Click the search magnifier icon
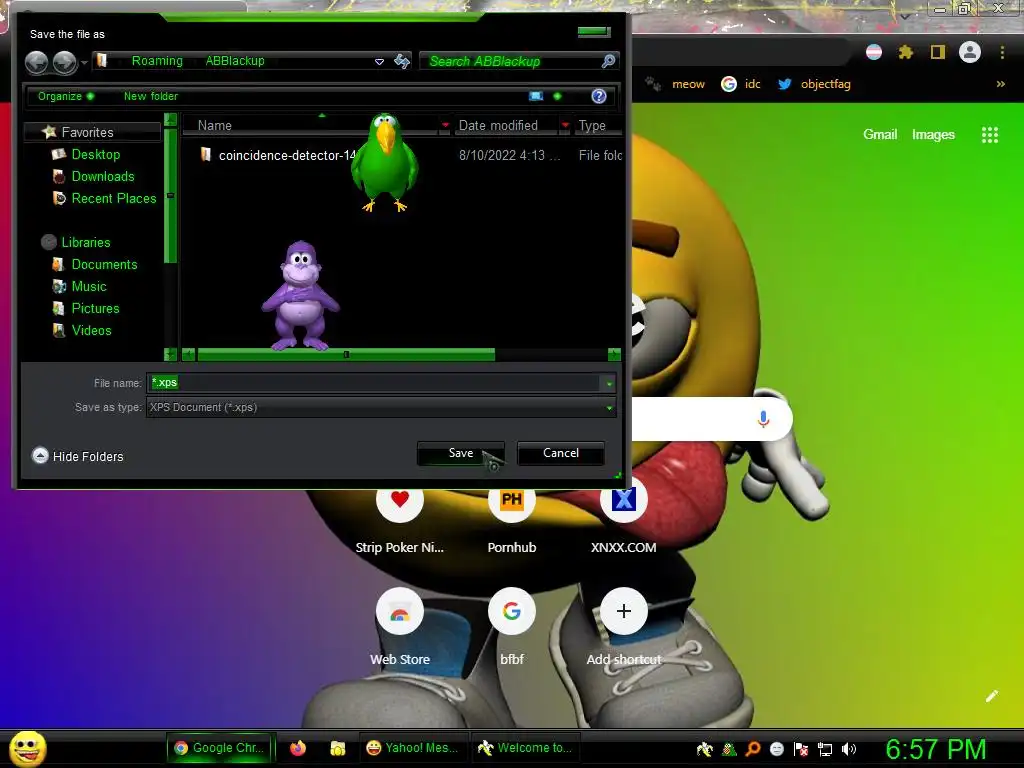The height and width of the screenshot is (768, 1024). [x=608, y=61]
